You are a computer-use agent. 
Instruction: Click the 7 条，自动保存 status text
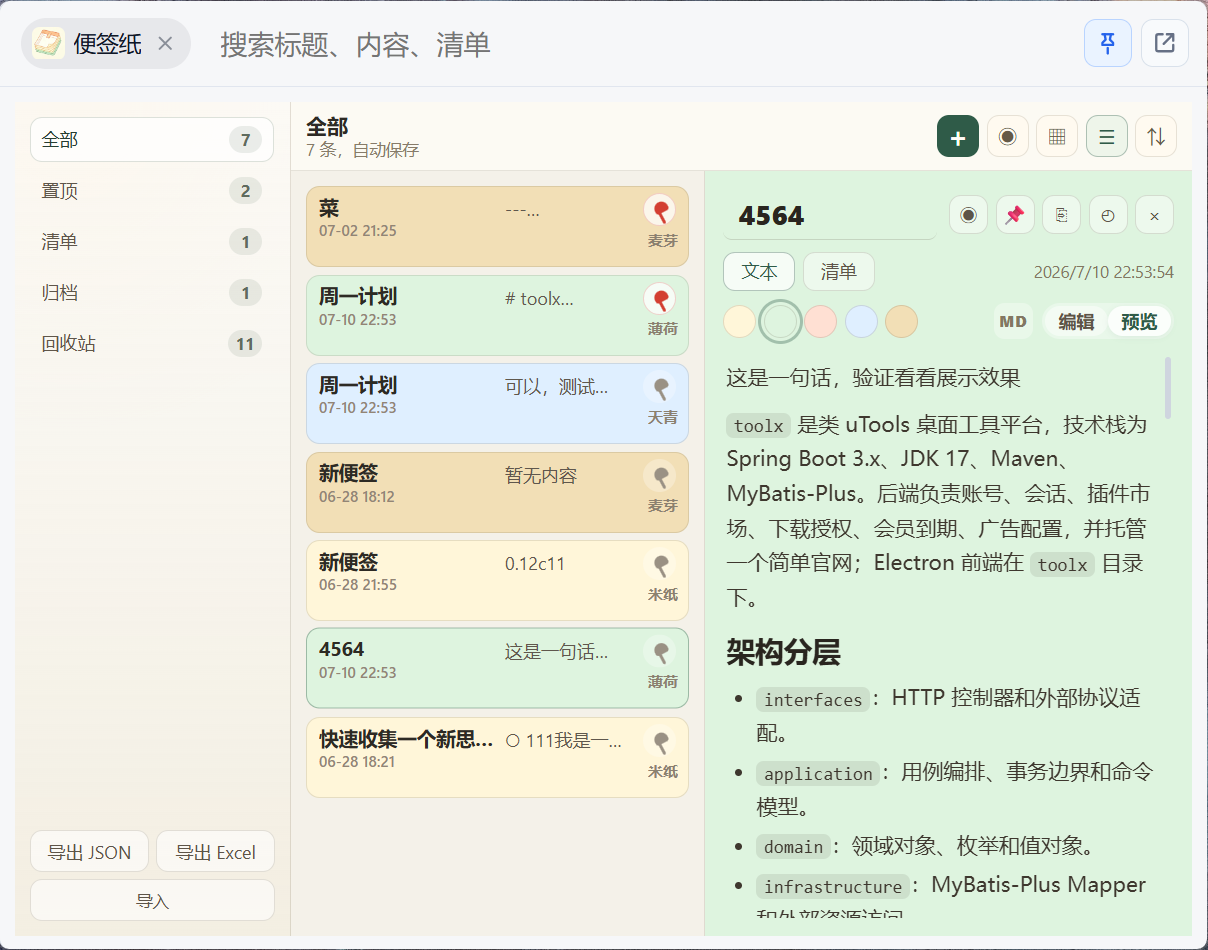pos(362,151)
